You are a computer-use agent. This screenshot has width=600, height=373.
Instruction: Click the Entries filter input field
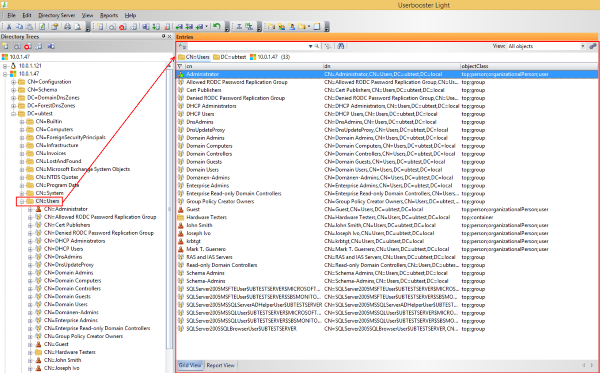tap(248, 46)
